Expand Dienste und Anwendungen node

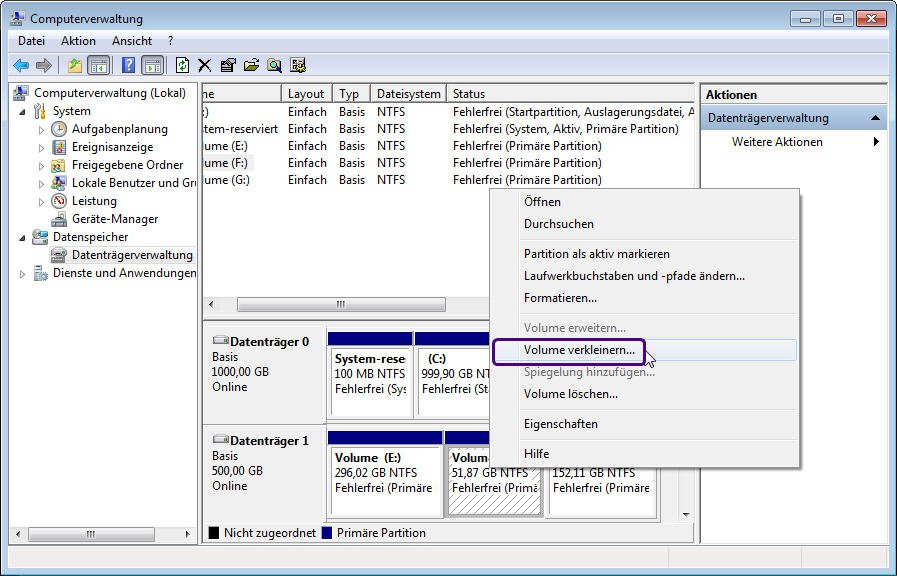tap(22, 274)
